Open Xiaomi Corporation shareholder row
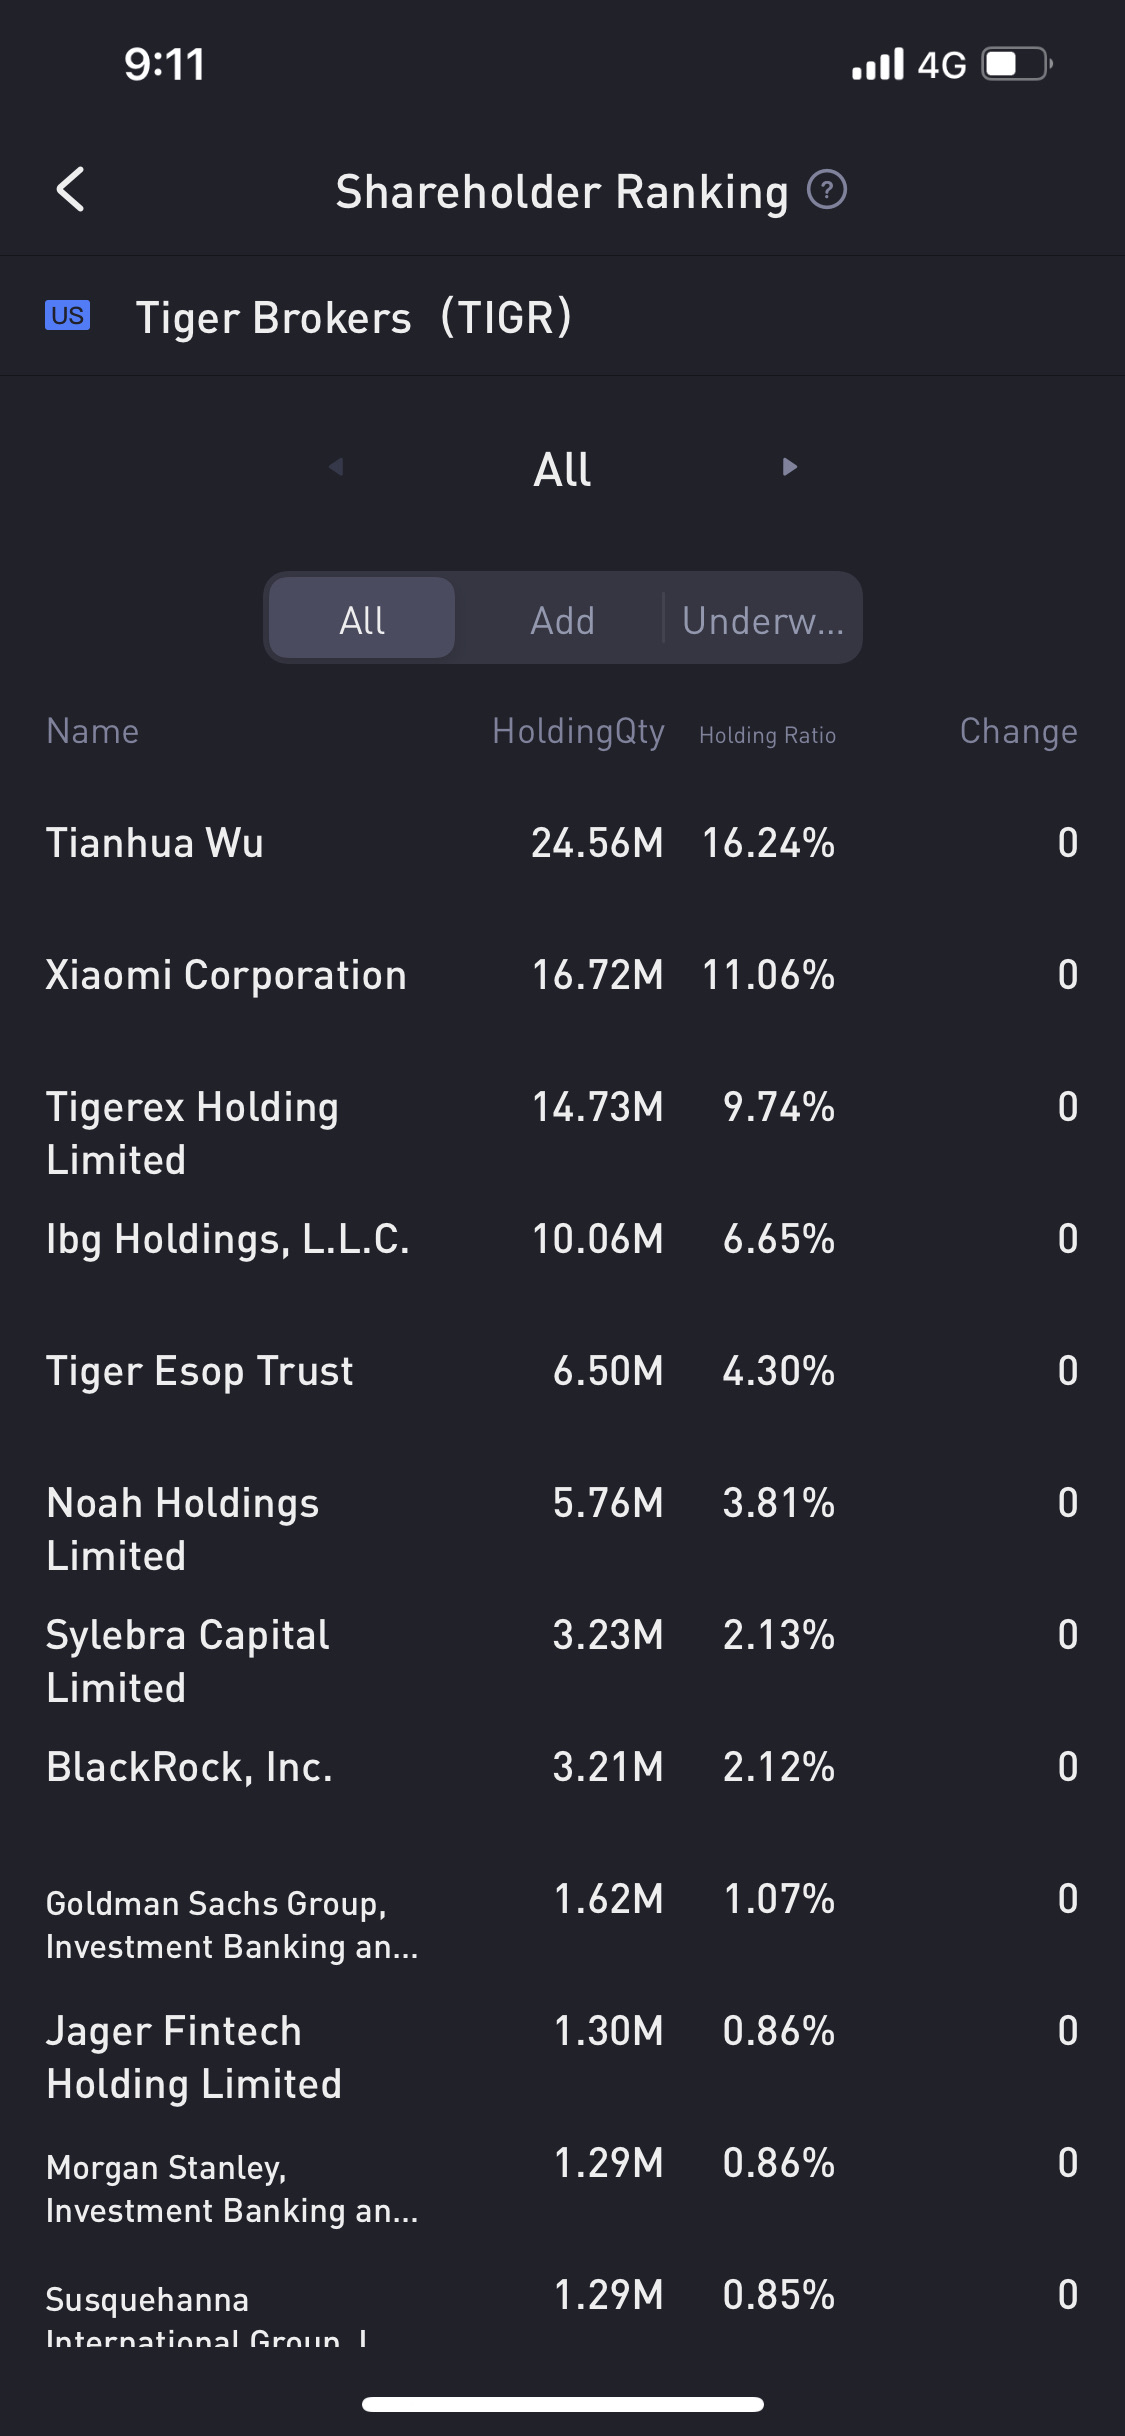 pos(226,975)
